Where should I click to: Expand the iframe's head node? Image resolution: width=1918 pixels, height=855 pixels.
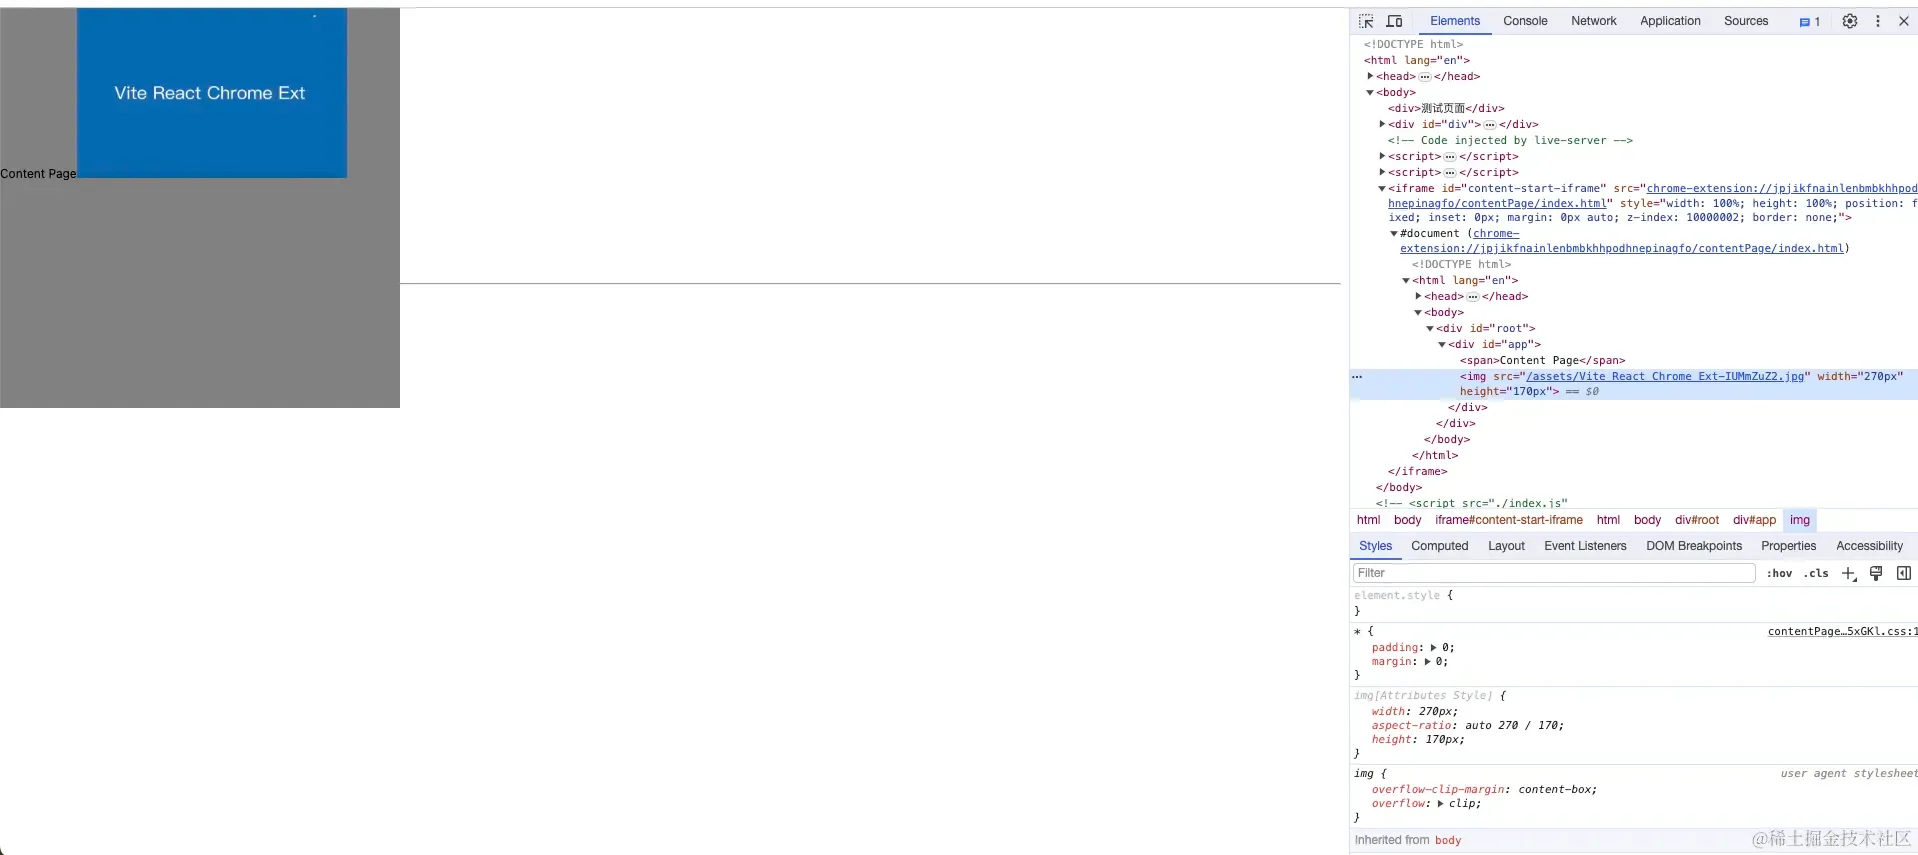(x=1418, y=296)
